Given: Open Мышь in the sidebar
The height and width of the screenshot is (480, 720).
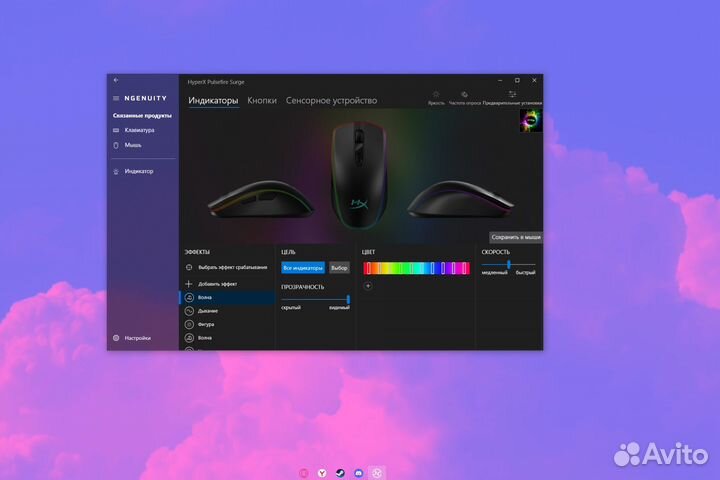Looking at the screenshot, I should point(133,145).
